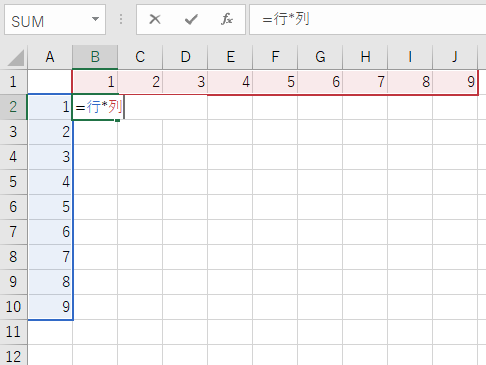Image resolution: width=486 pixels, height=365 pixels.
Task: Select column D header
Action: pyautogui.click(x=185, y=57)
